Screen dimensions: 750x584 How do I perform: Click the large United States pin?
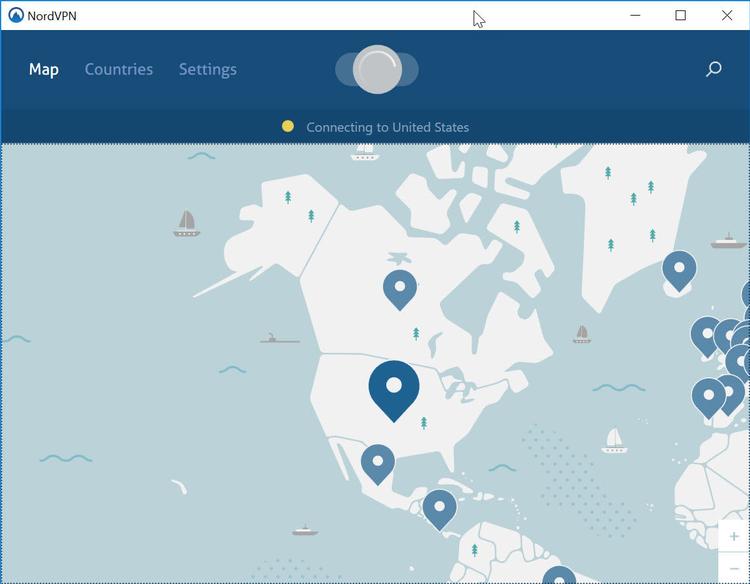pyautogui.click(x=394, y=388)
